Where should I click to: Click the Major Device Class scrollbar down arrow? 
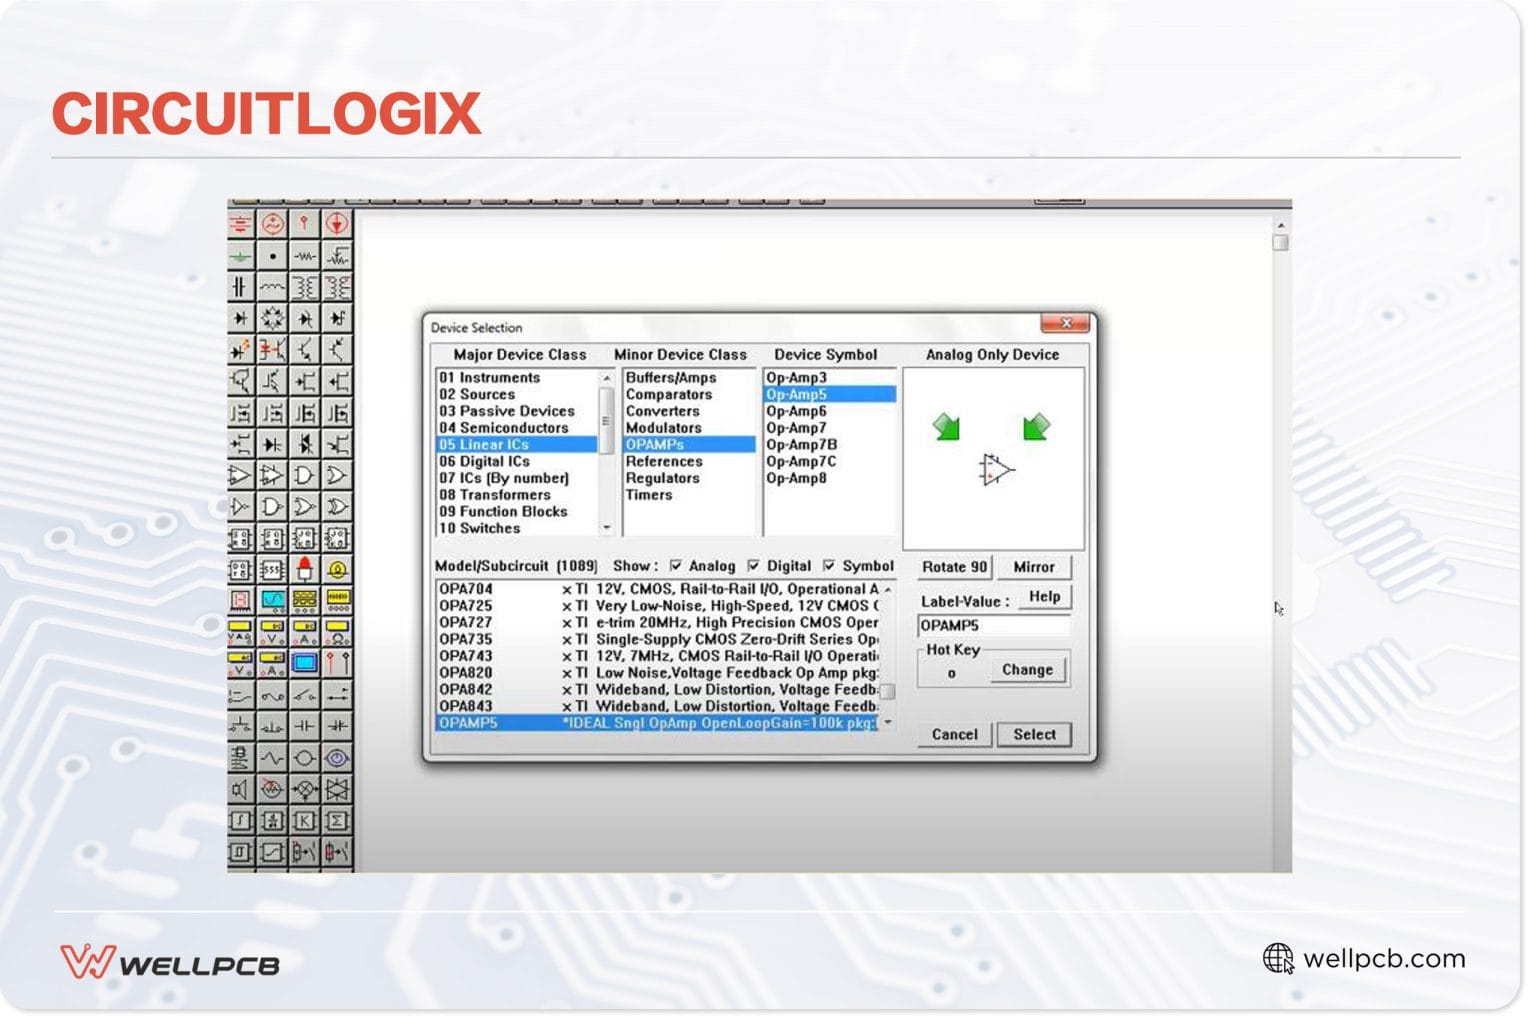(x=607, y=528)
